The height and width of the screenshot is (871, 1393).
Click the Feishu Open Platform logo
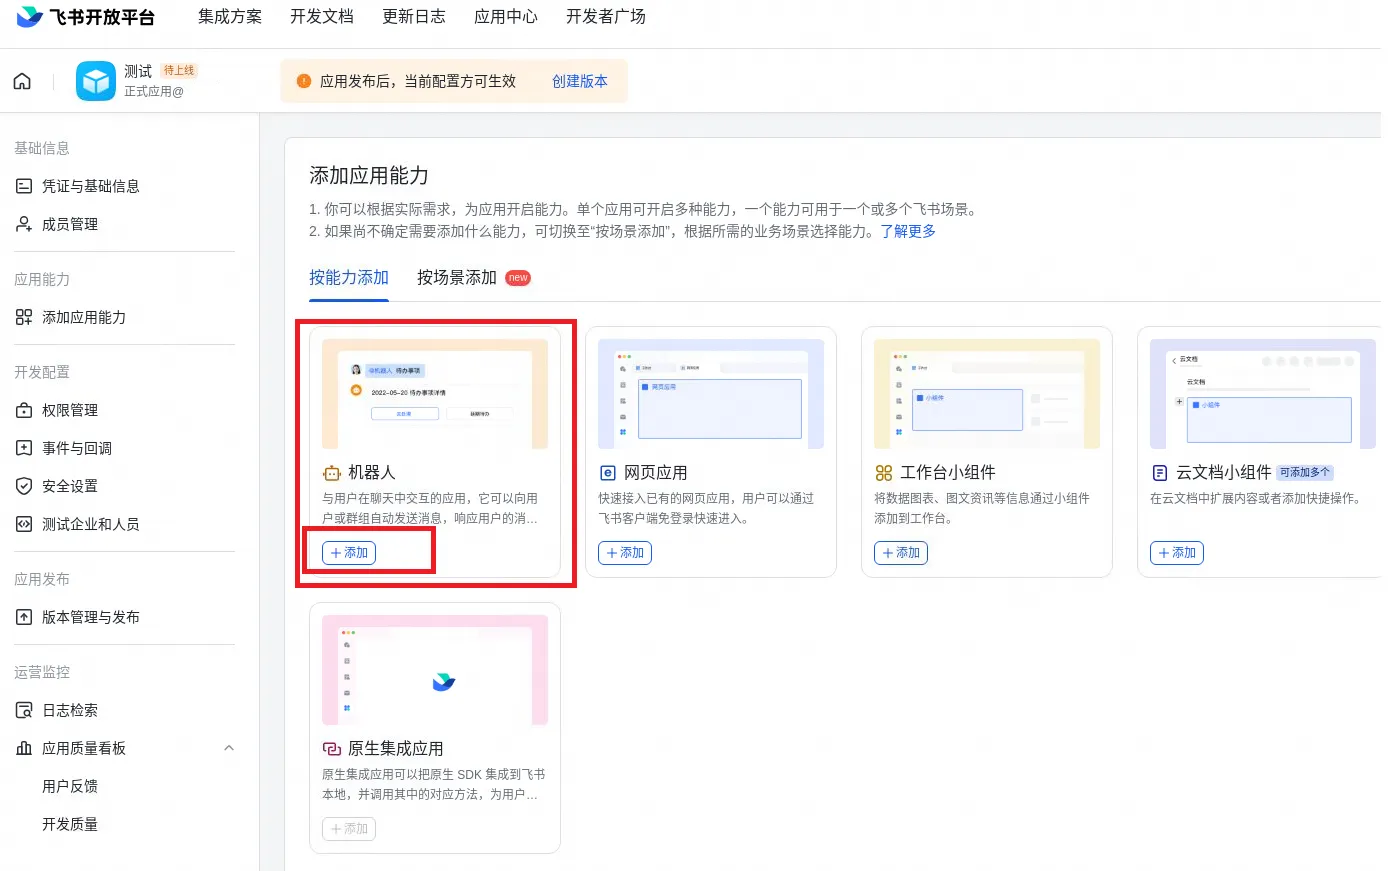(86, 17)
